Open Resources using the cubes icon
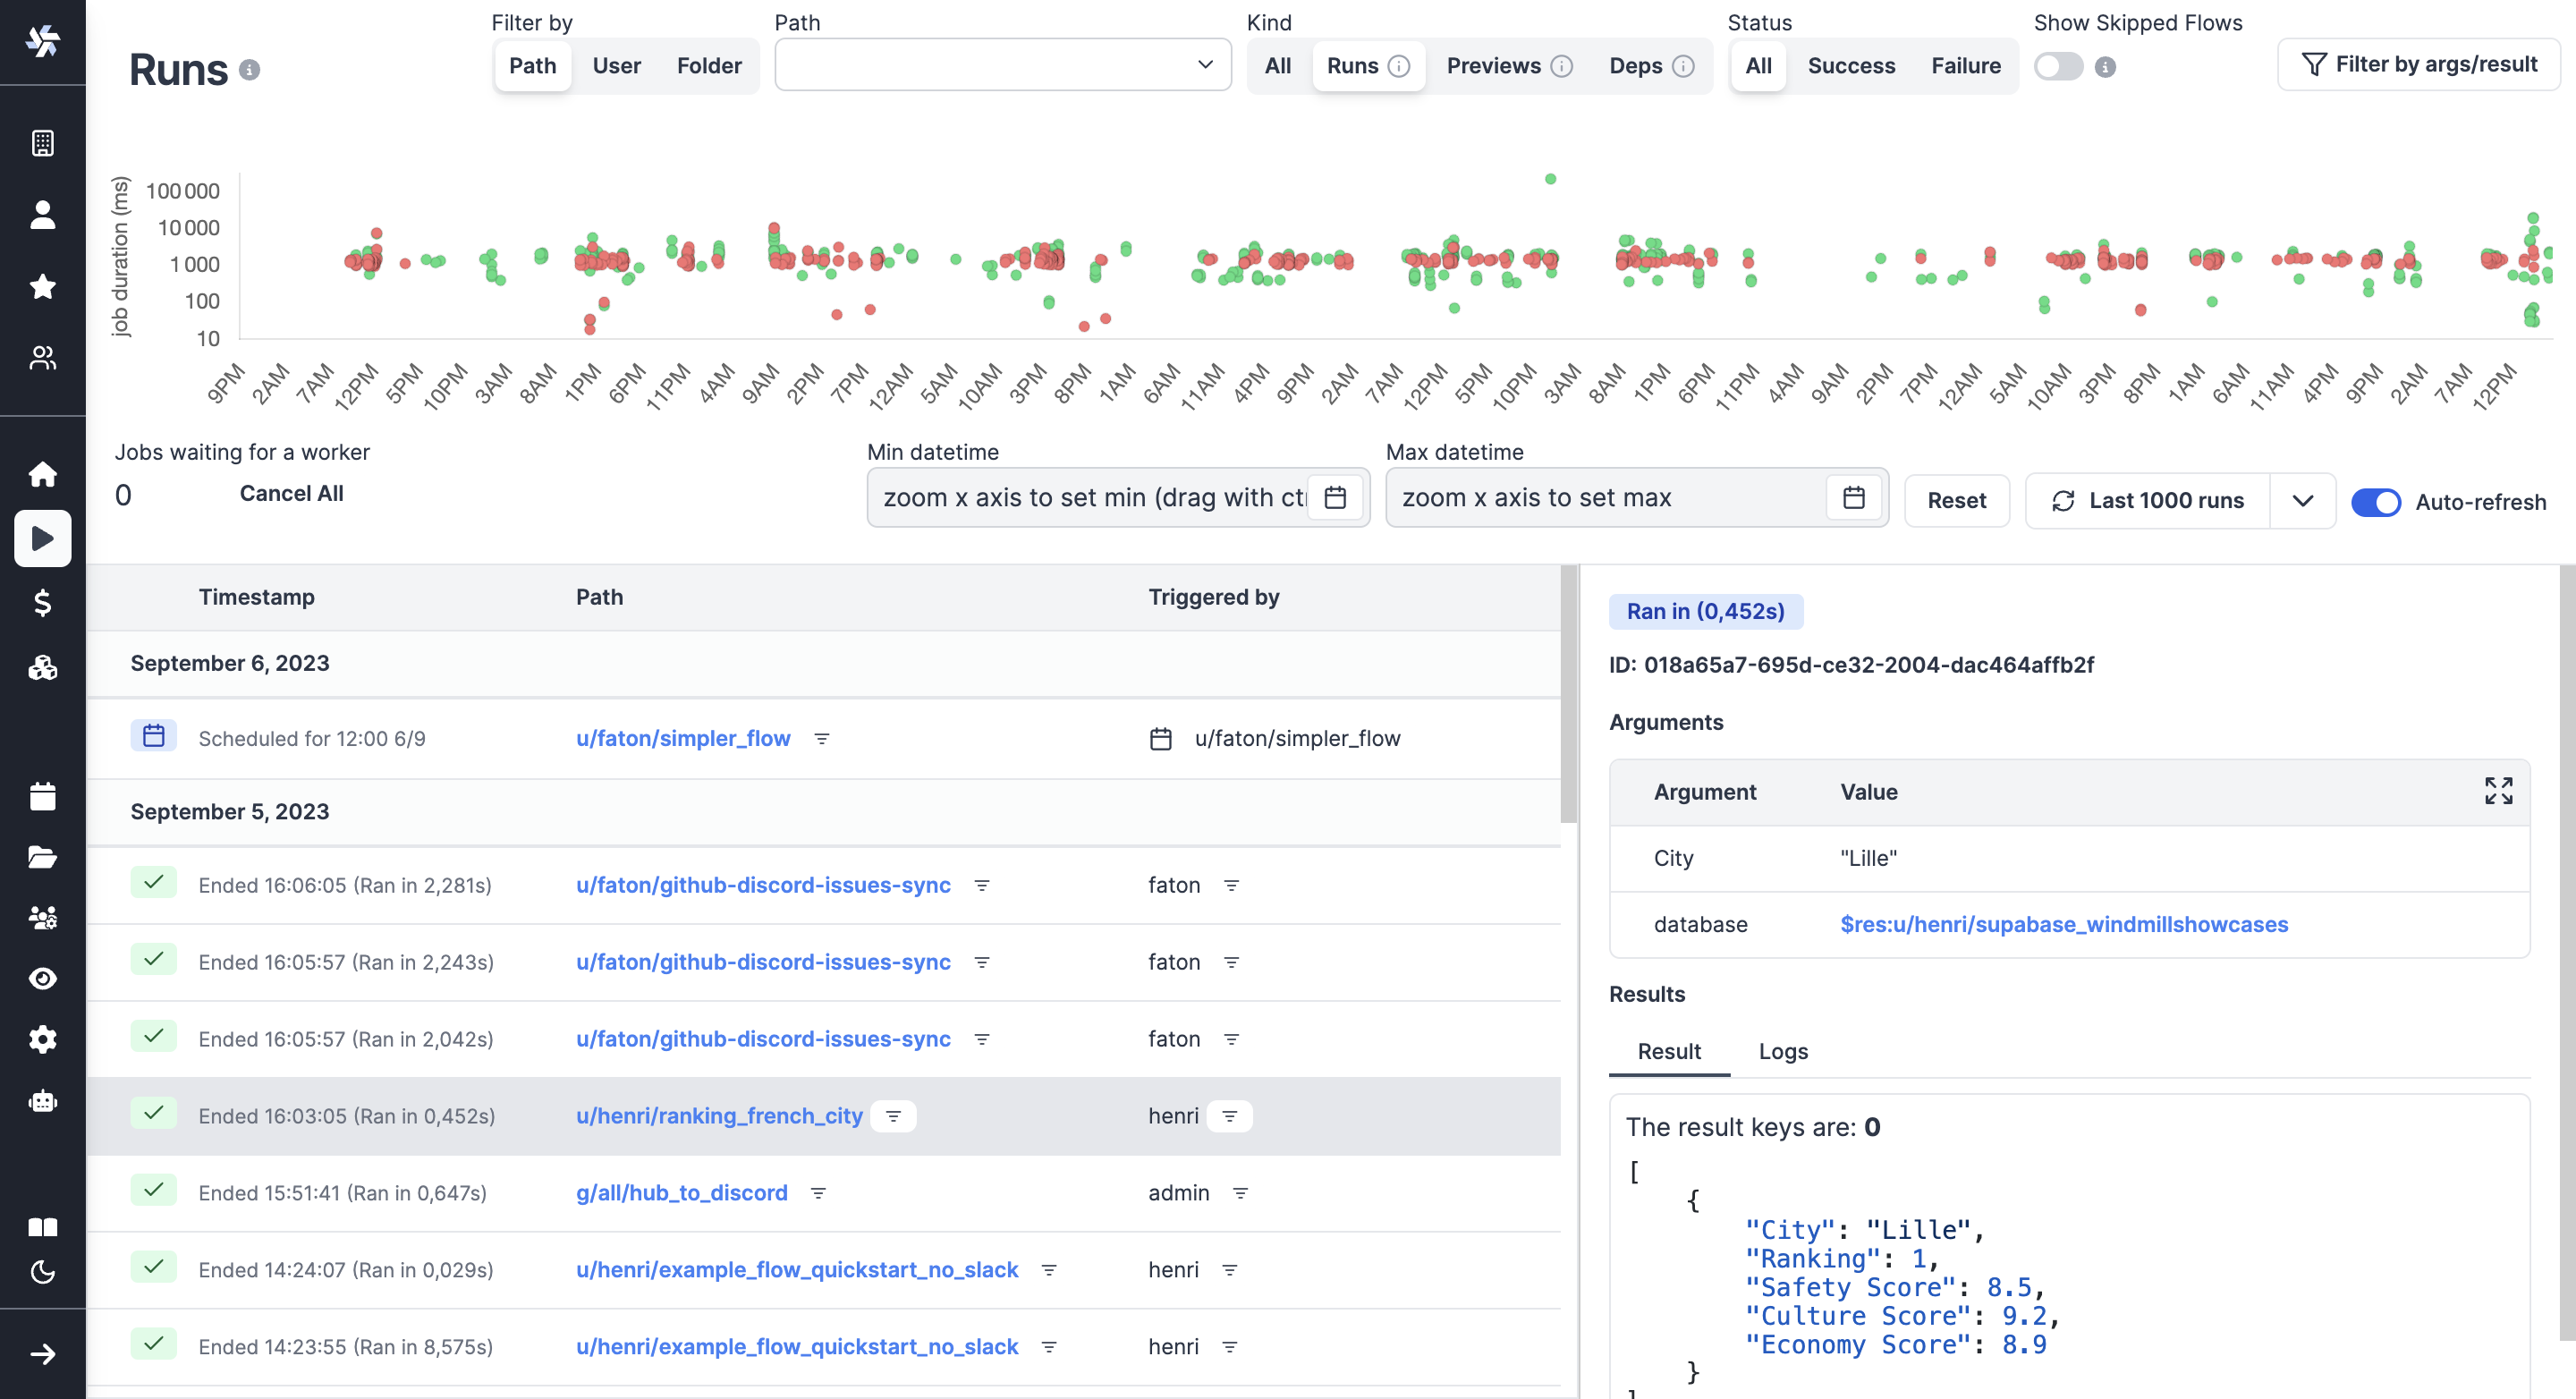 [x=42, y=668]
